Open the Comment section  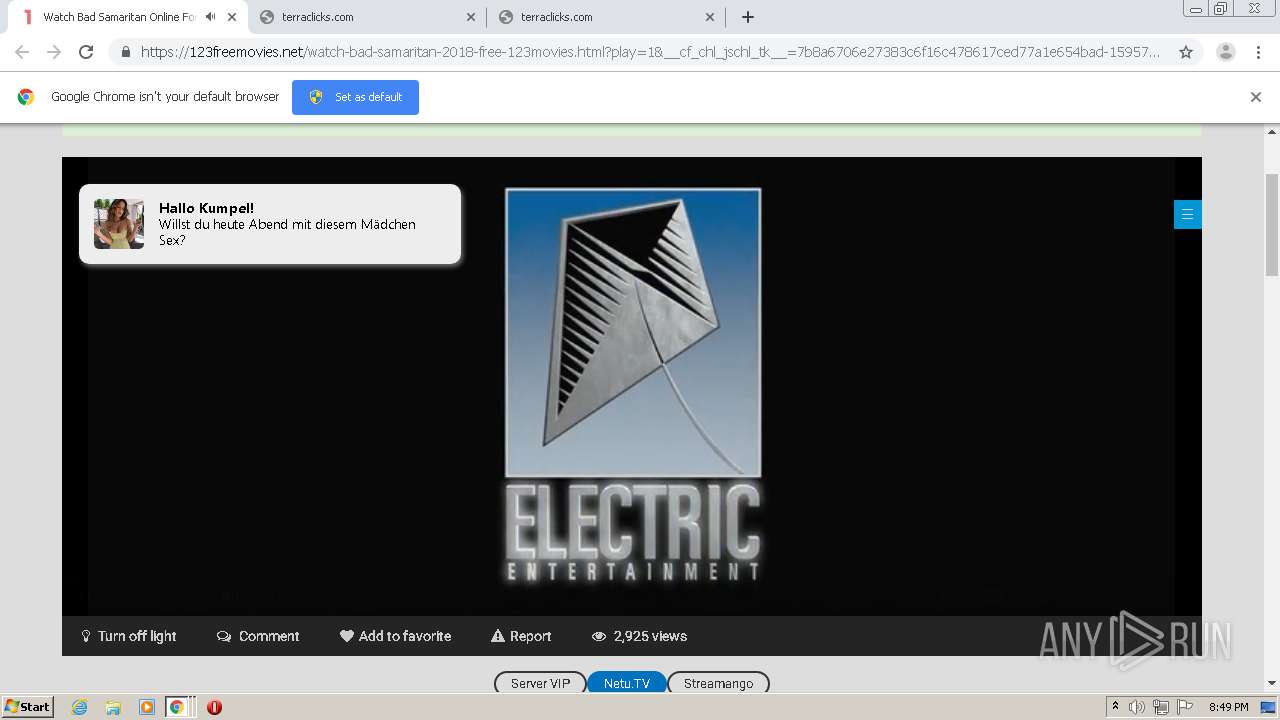pos(258,636)
